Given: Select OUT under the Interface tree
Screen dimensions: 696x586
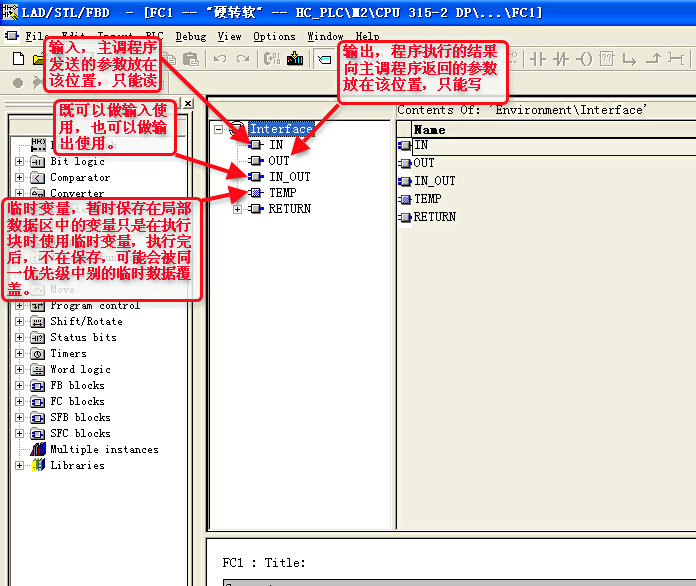Looking at the screenshot, I should [279, 161].
